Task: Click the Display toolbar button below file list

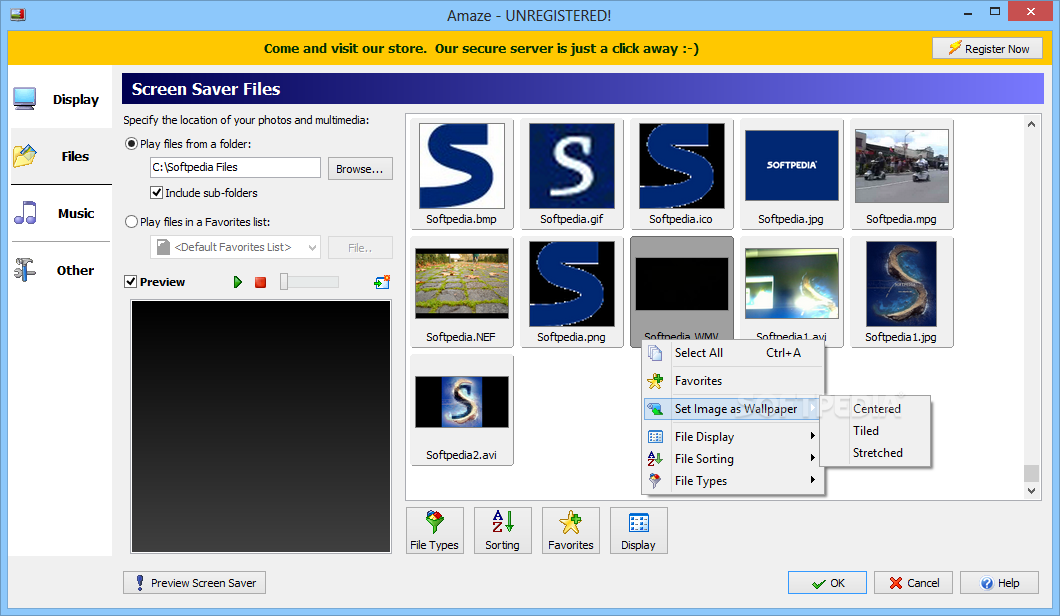Action: 638,531
